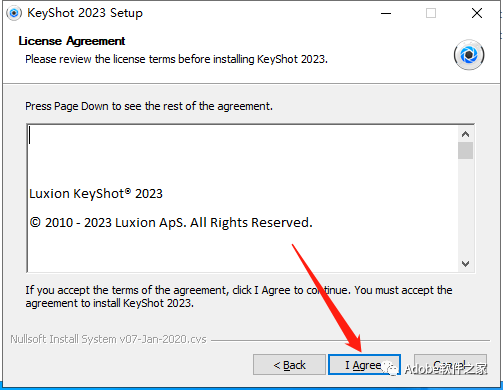Screen dimensions: 503x390
Task: Click the disabled maximize window button
Action: click(x=431, y=13)
